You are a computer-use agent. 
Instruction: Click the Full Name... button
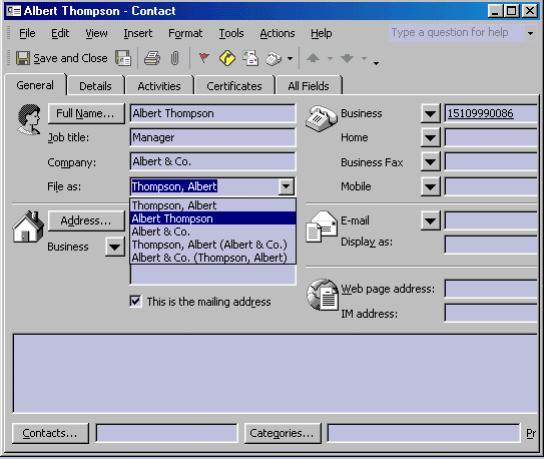tap(86, 113)
